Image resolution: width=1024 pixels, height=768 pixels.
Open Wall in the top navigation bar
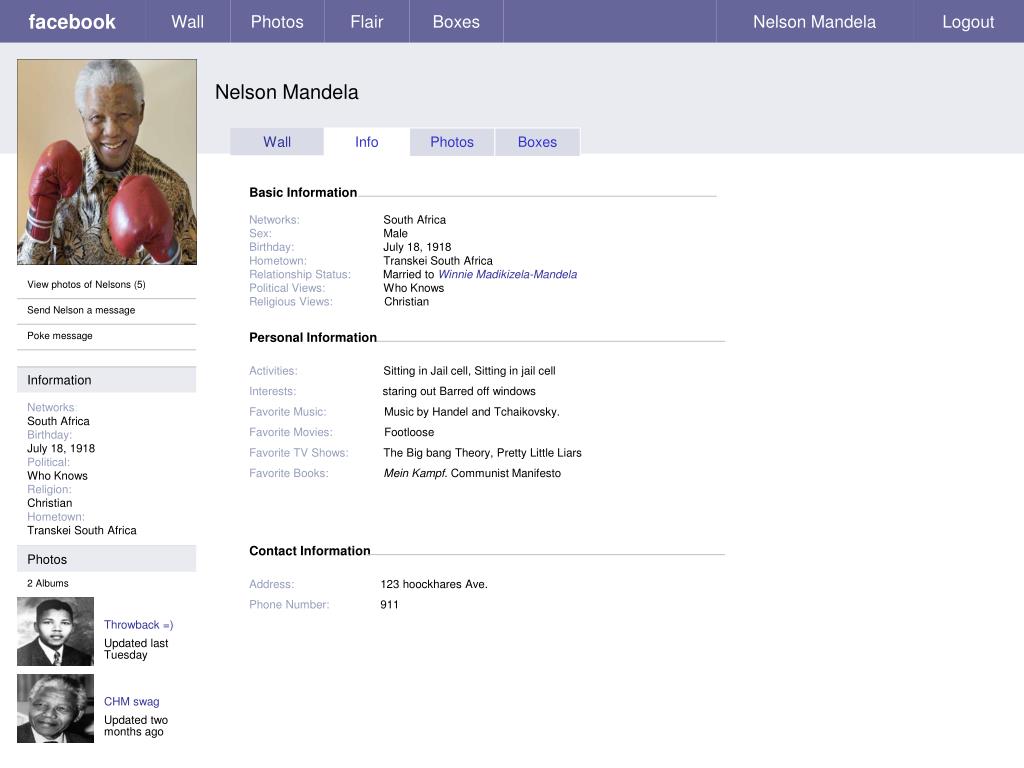coord(187,22)
